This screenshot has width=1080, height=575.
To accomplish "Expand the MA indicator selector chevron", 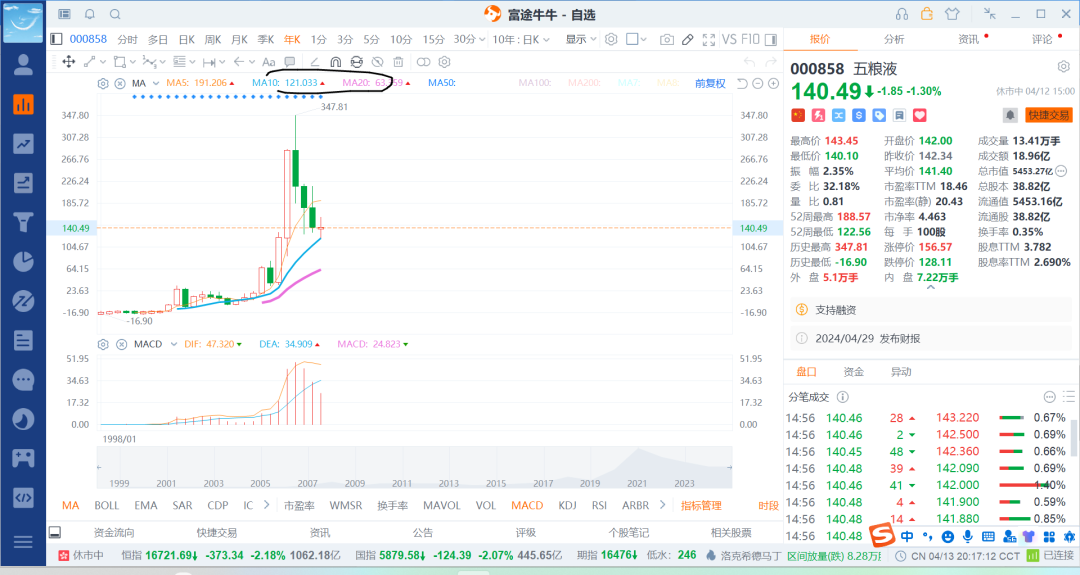I will click(156, 83).
